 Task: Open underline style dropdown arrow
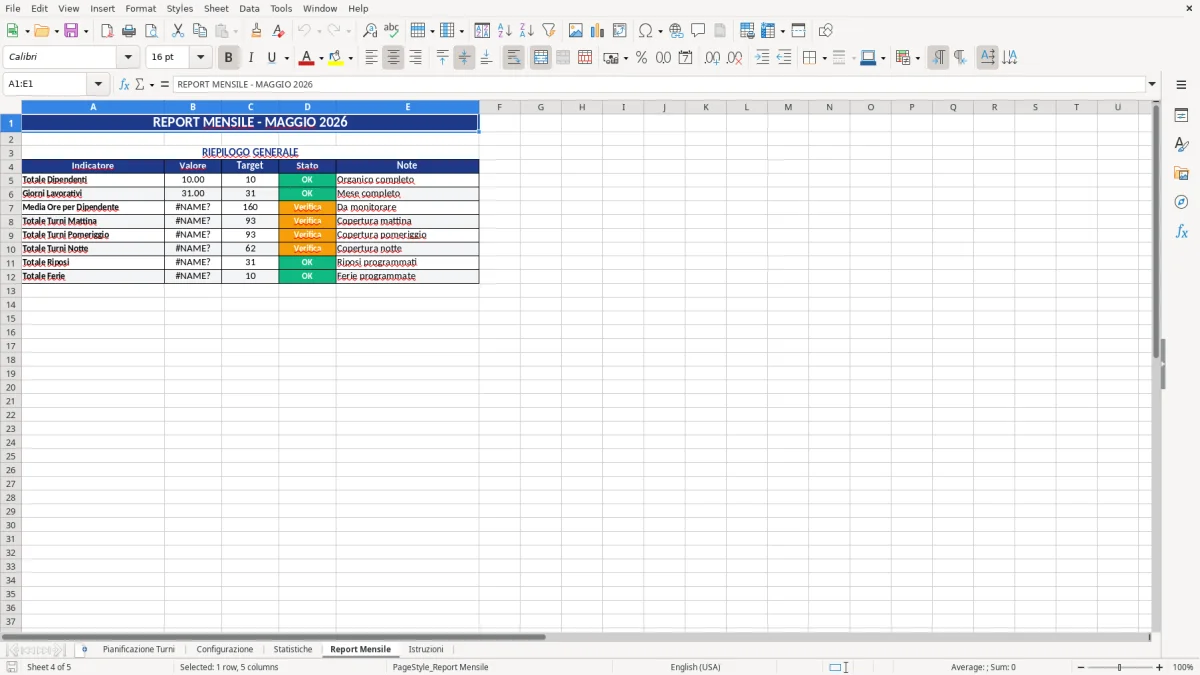(286, 58)
